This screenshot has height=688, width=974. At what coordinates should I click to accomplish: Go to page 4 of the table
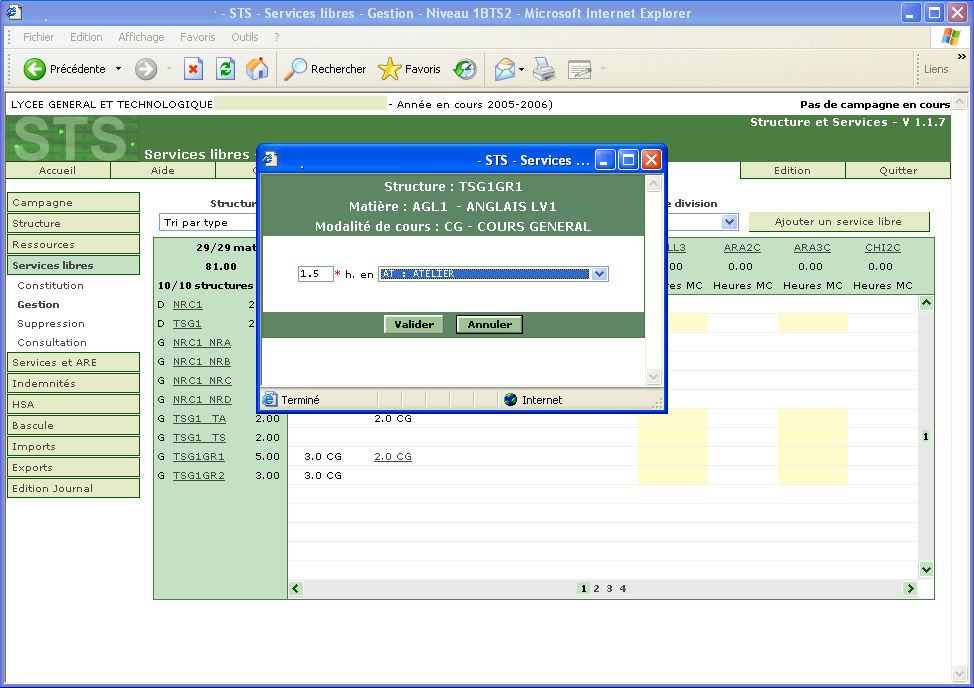point(623,589)
